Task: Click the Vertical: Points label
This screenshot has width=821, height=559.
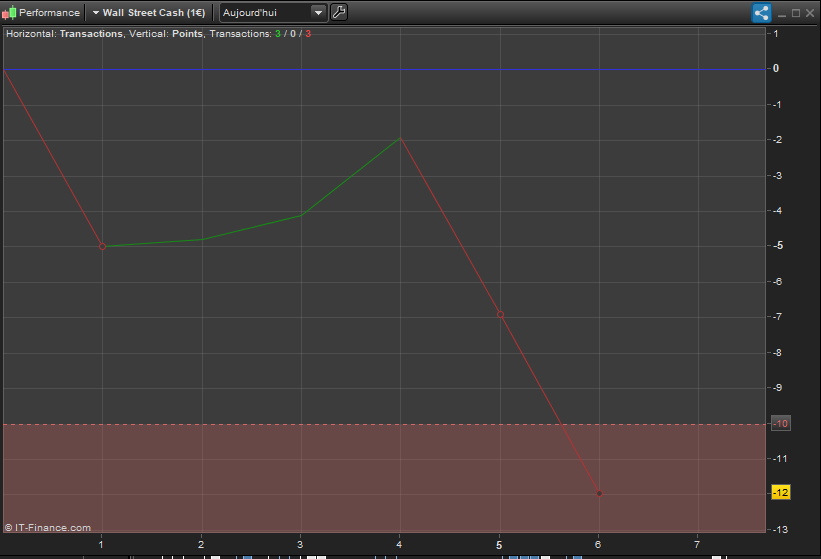Action: pyautogui.click(x=166, y=33)
